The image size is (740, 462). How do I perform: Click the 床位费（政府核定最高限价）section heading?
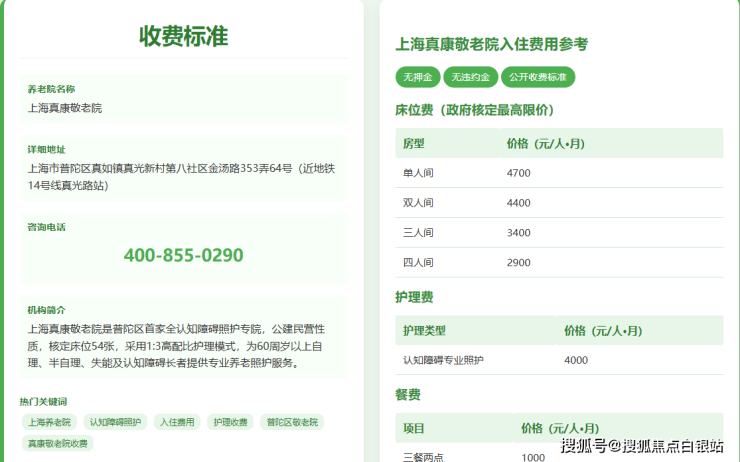coord(474,110)
